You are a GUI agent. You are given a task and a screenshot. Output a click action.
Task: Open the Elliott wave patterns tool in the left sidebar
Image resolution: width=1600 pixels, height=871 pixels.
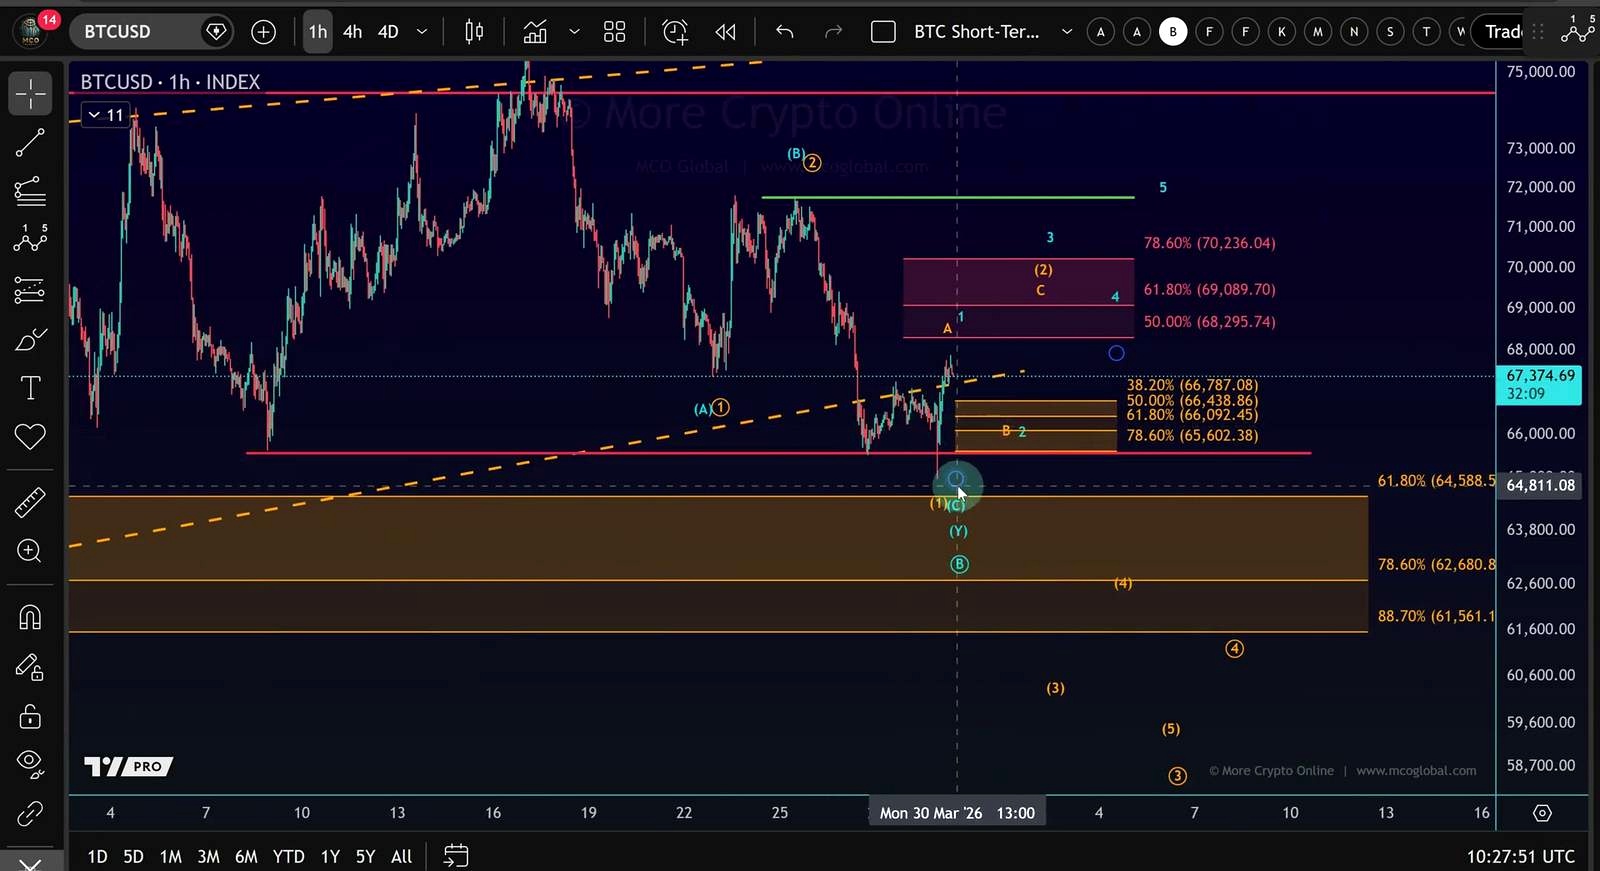[30, 238]
